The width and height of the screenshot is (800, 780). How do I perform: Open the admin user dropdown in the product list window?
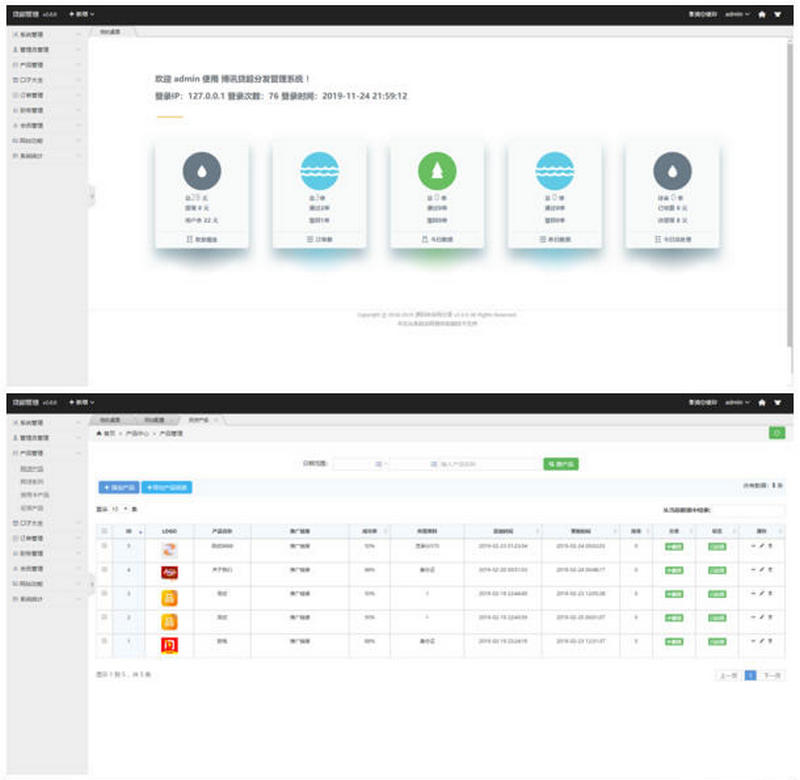737,402
